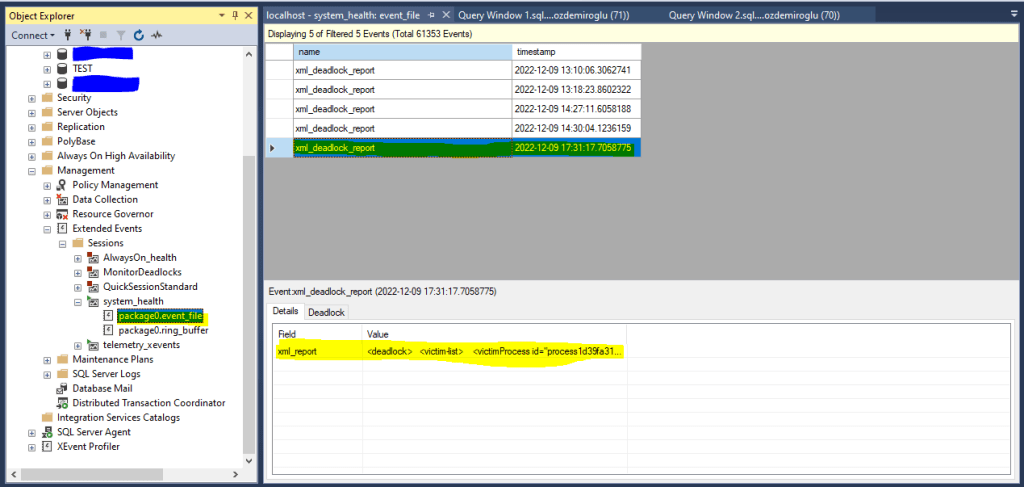1024x487 pixels.
Task: Click the filter funnel icon in toolbar
Action: click(121, 35)
